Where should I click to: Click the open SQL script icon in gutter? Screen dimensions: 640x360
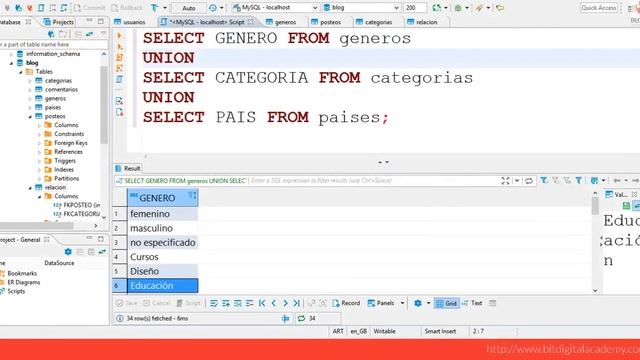click(120, 100)
